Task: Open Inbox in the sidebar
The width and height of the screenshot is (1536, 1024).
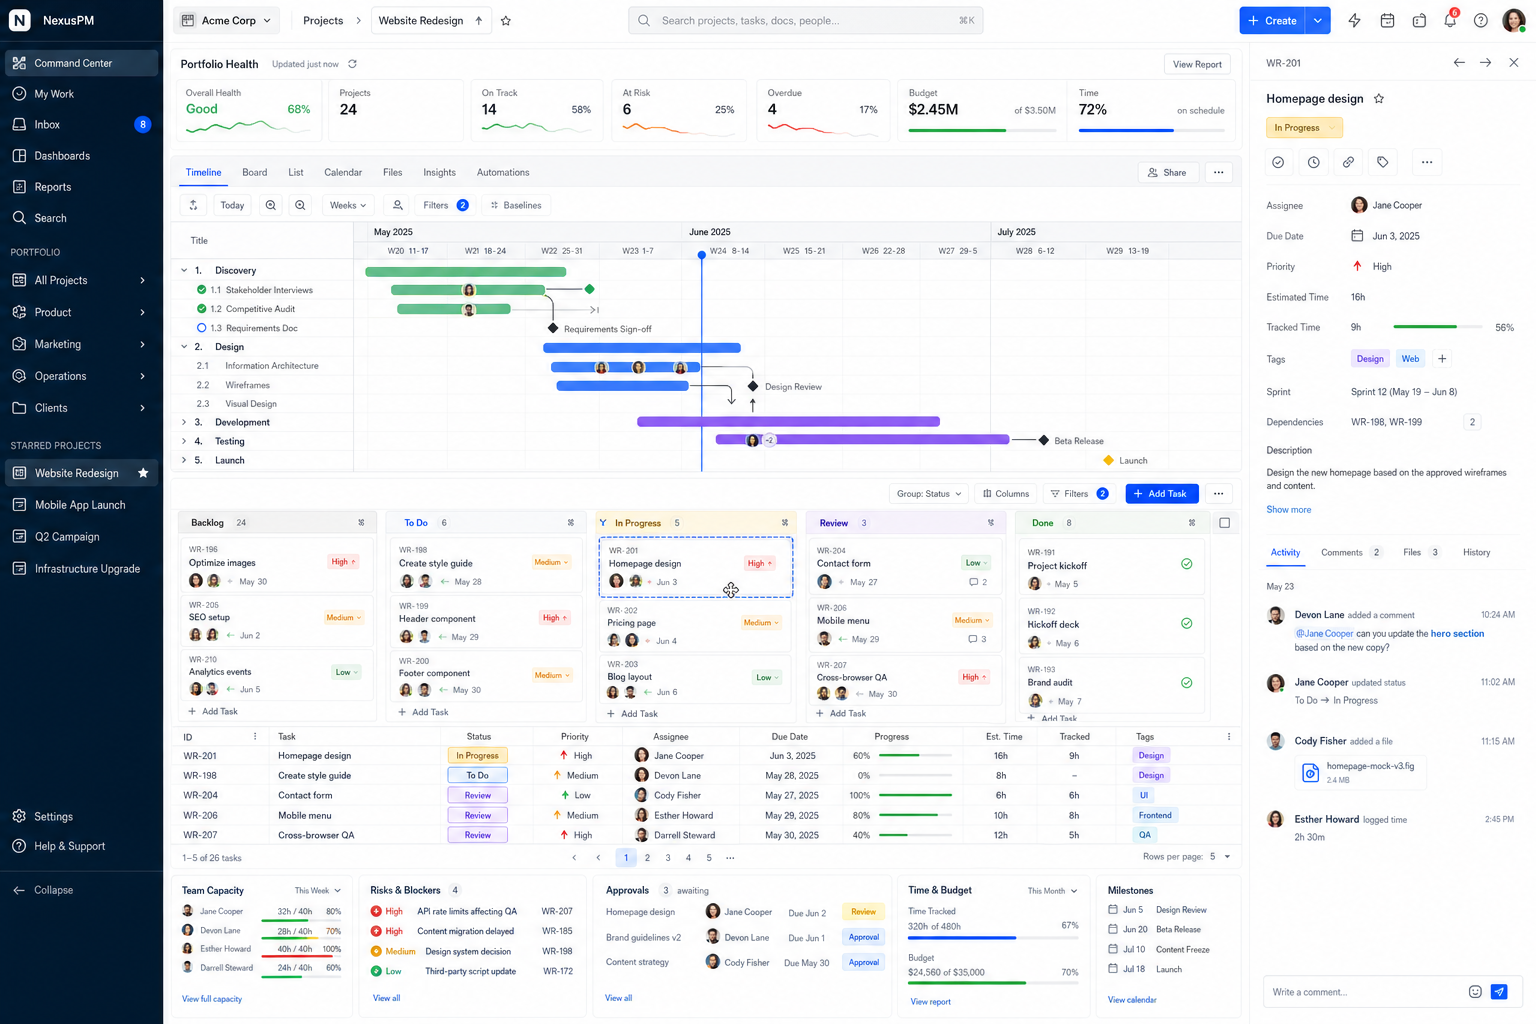Action: coord(82,125)
